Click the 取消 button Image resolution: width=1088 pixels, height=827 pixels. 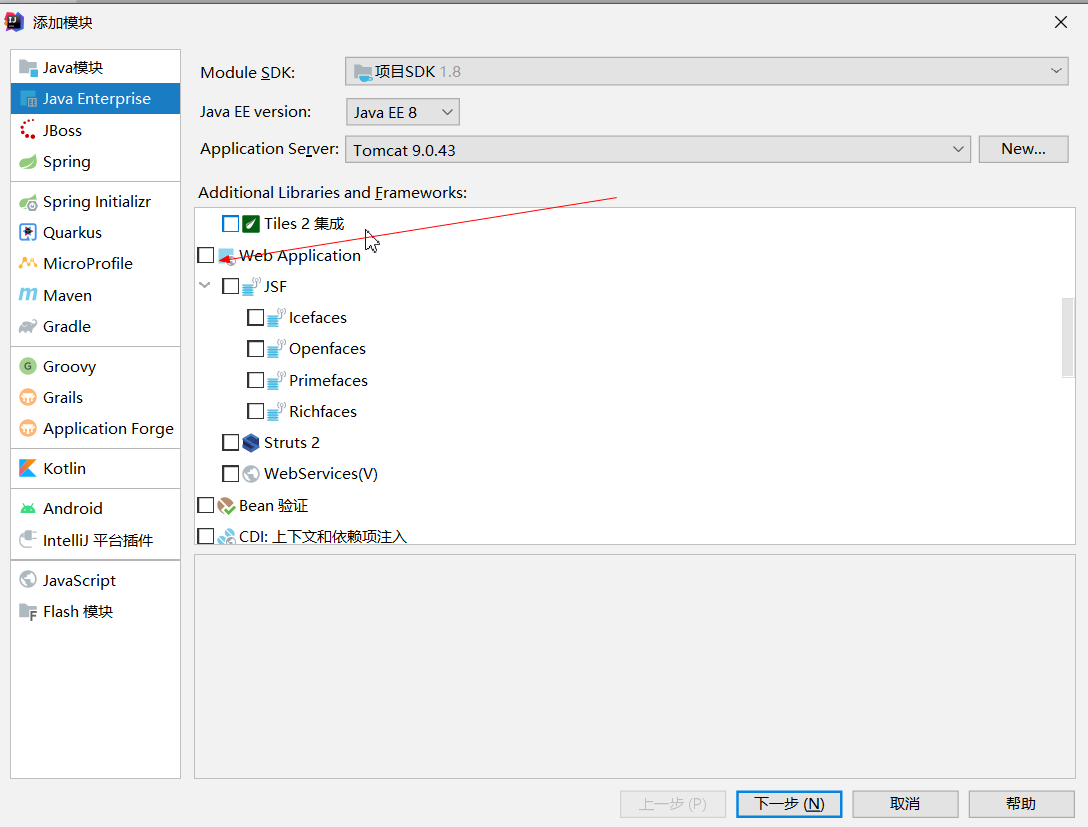[x=905, y=804]
